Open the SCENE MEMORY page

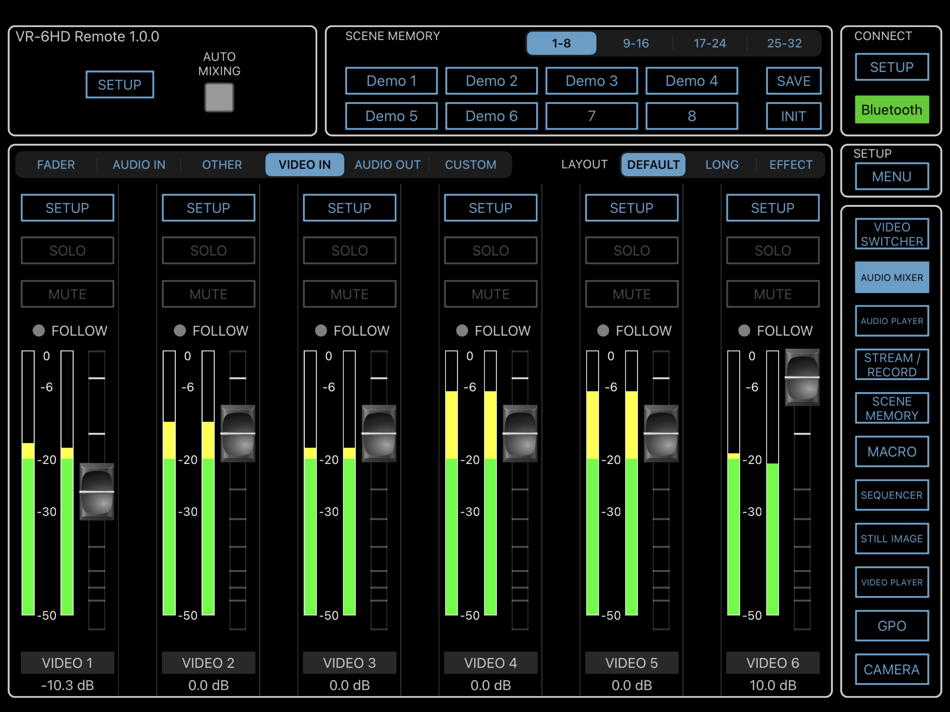pyautogui.click(x=892, y=408)
